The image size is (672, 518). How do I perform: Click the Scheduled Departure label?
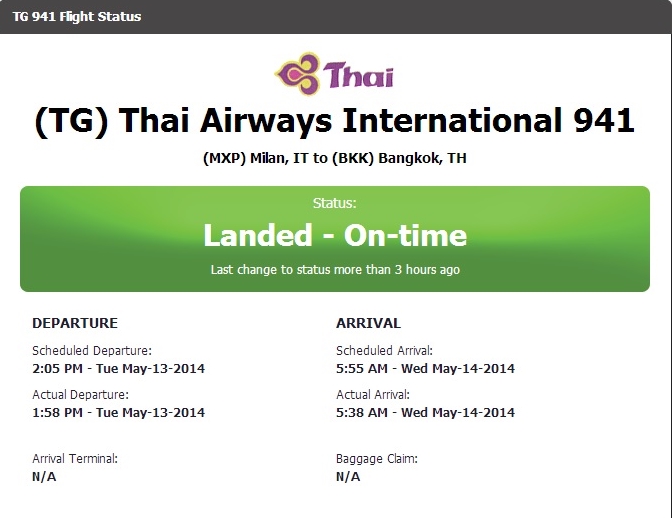(x=92, y=350)
